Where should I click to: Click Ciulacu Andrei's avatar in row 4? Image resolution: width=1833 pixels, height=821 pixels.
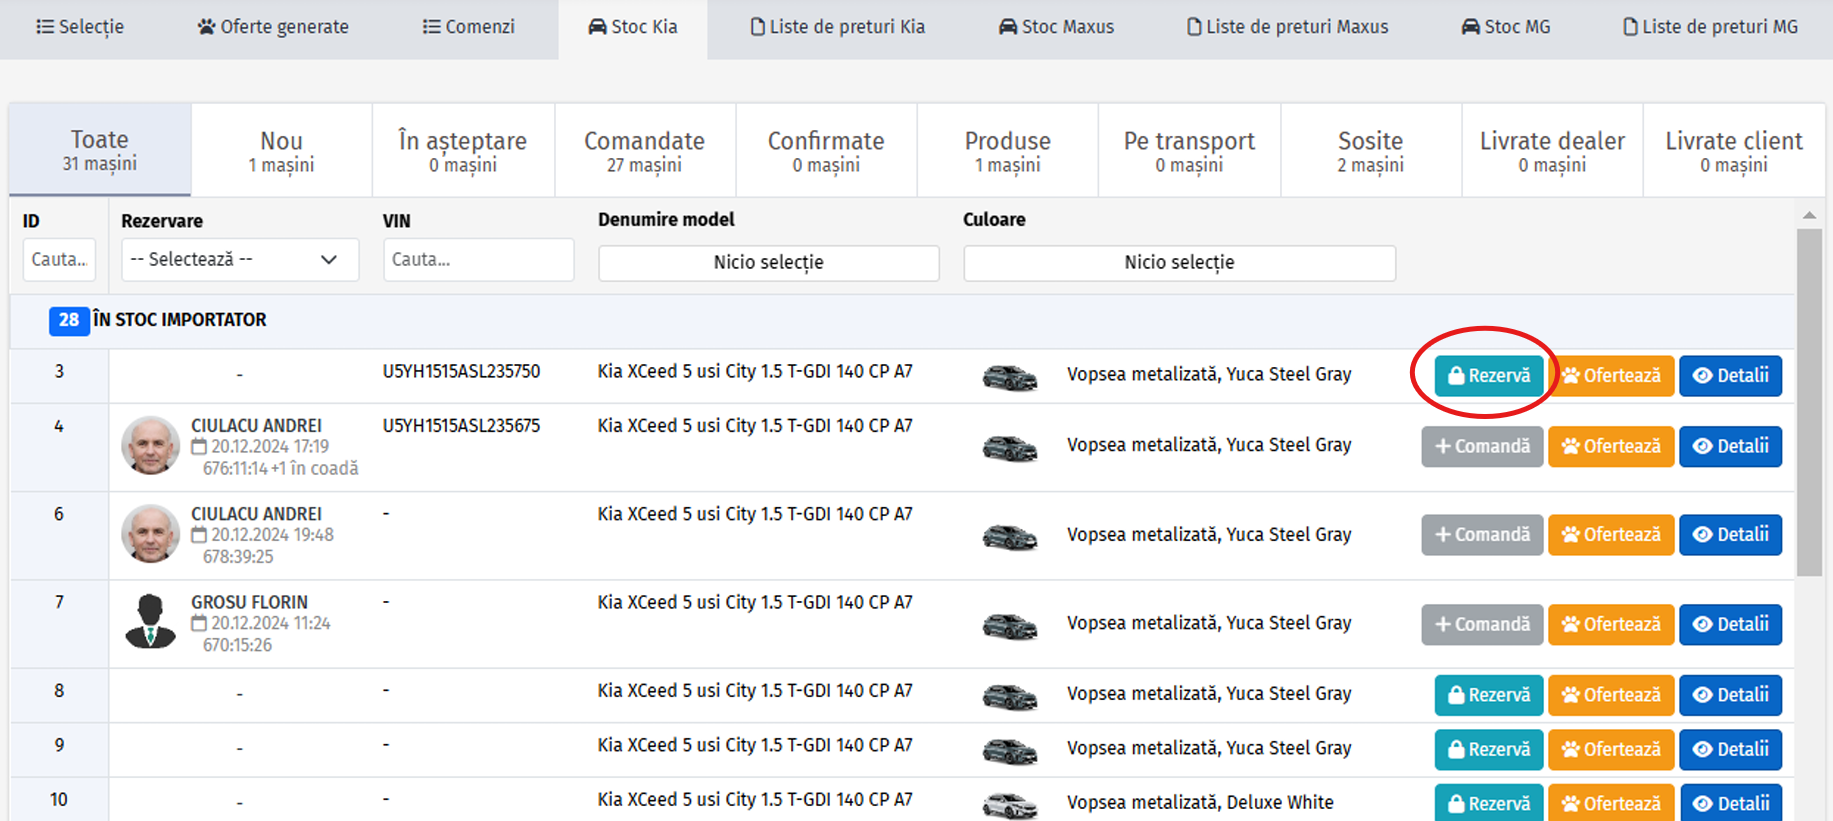[x=150, y=445]
